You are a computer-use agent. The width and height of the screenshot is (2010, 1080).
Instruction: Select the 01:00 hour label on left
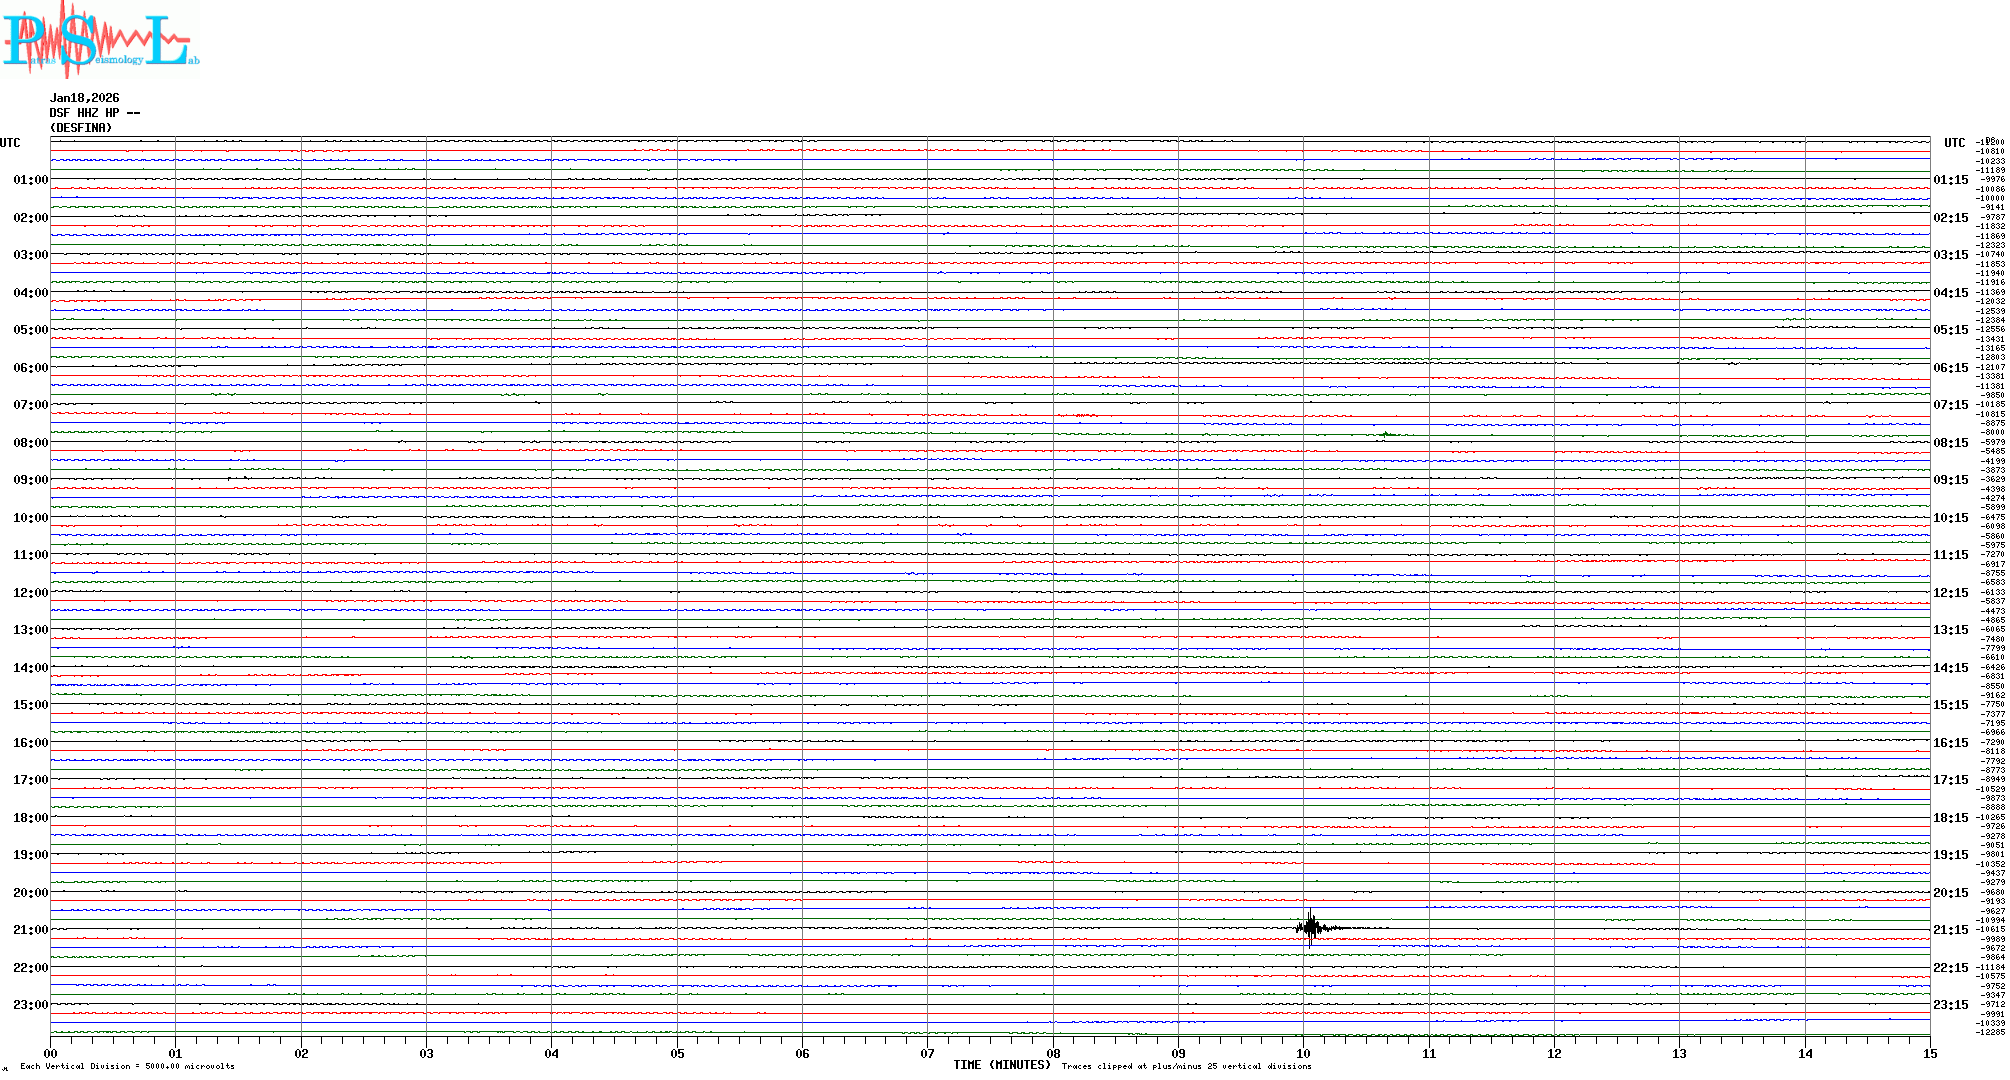pyautogui.click(x=30, y=180)
